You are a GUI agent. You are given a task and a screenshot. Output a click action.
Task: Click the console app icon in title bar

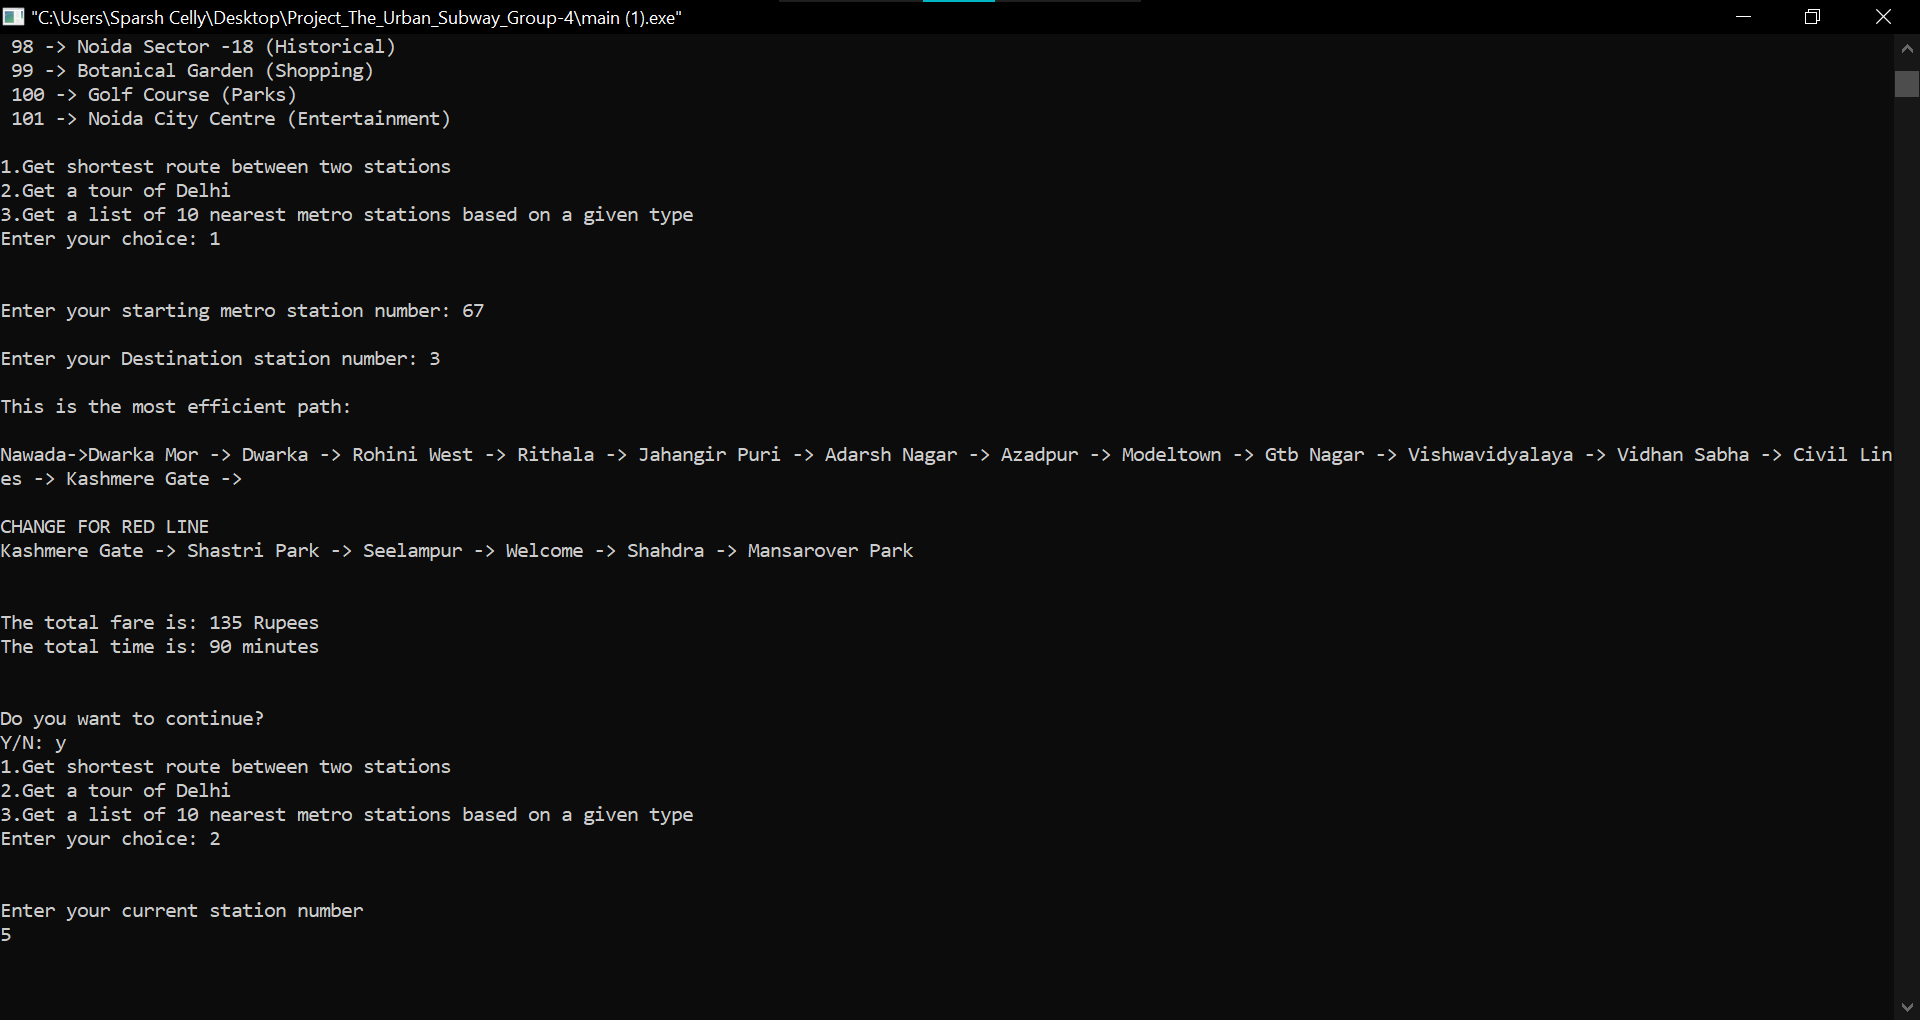coord(13,17)
